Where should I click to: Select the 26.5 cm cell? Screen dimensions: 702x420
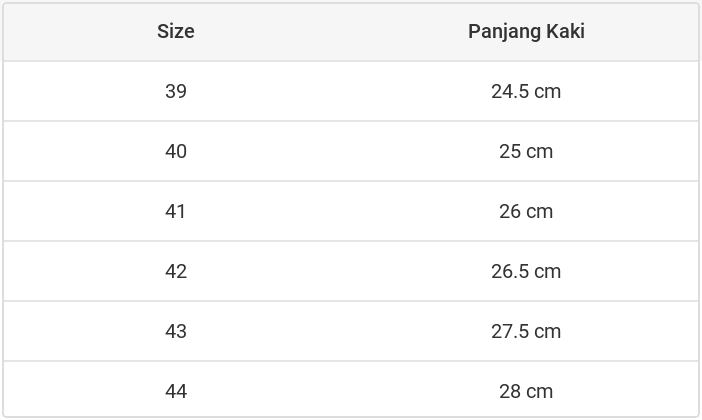click(x=526, y=271)
